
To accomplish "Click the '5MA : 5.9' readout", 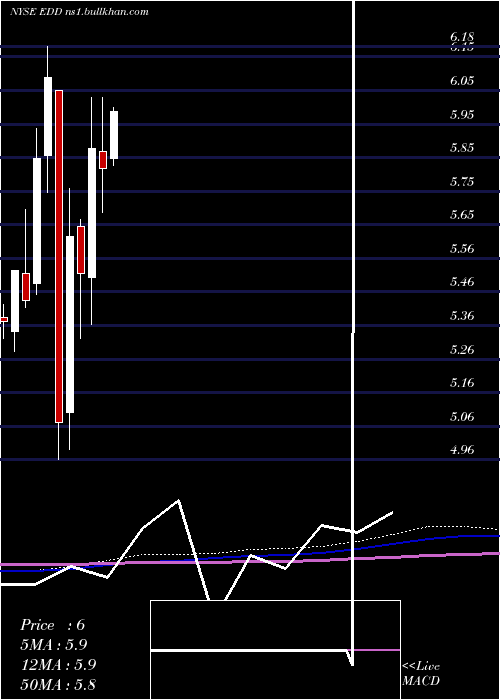I will pos(54,644).
